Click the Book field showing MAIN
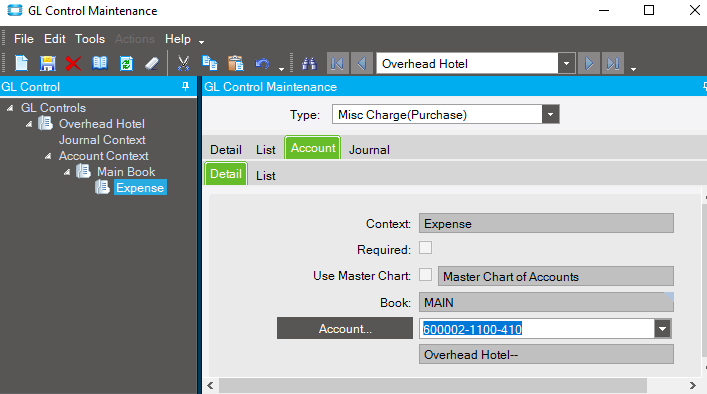Viewport: 707px width, 394px height. (546, 302)
